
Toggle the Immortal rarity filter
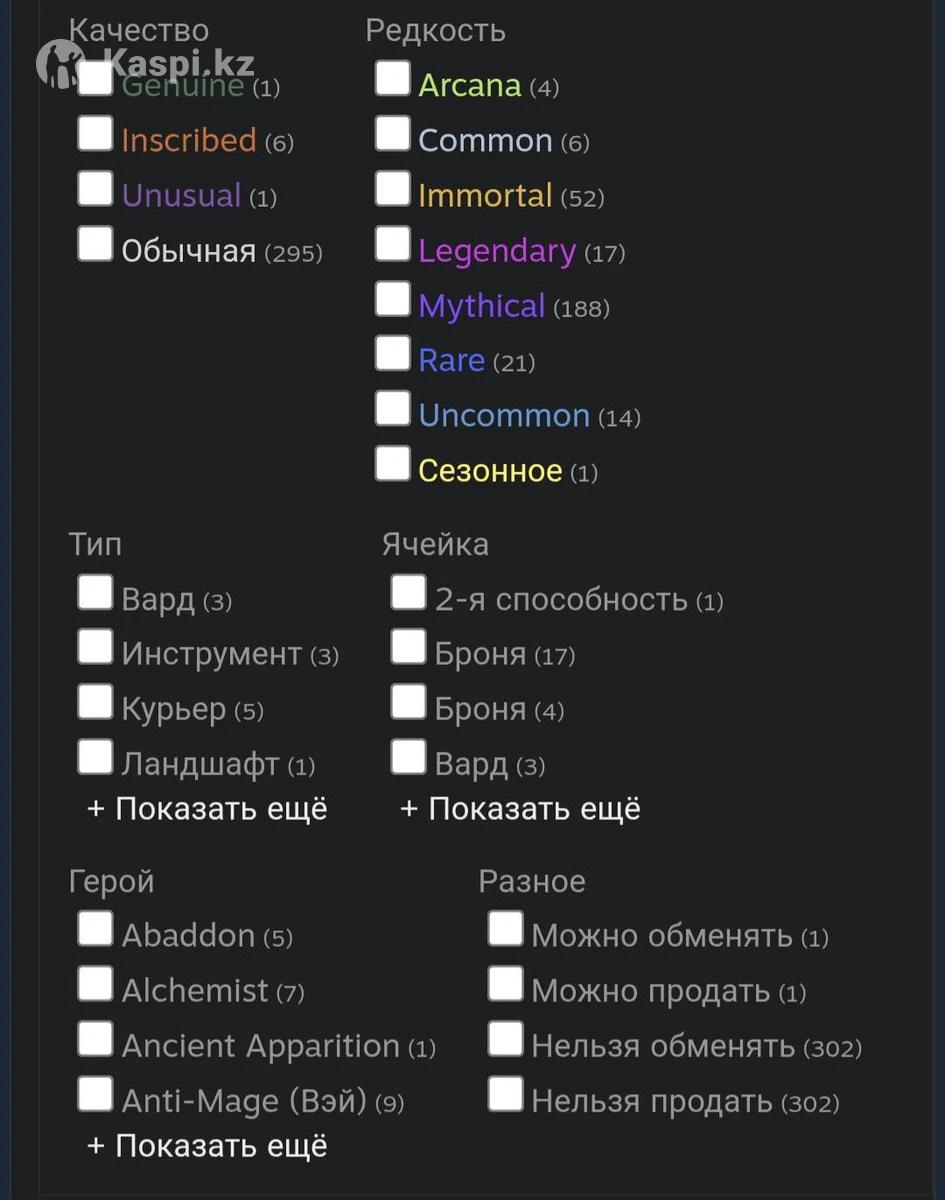[392, 188]
